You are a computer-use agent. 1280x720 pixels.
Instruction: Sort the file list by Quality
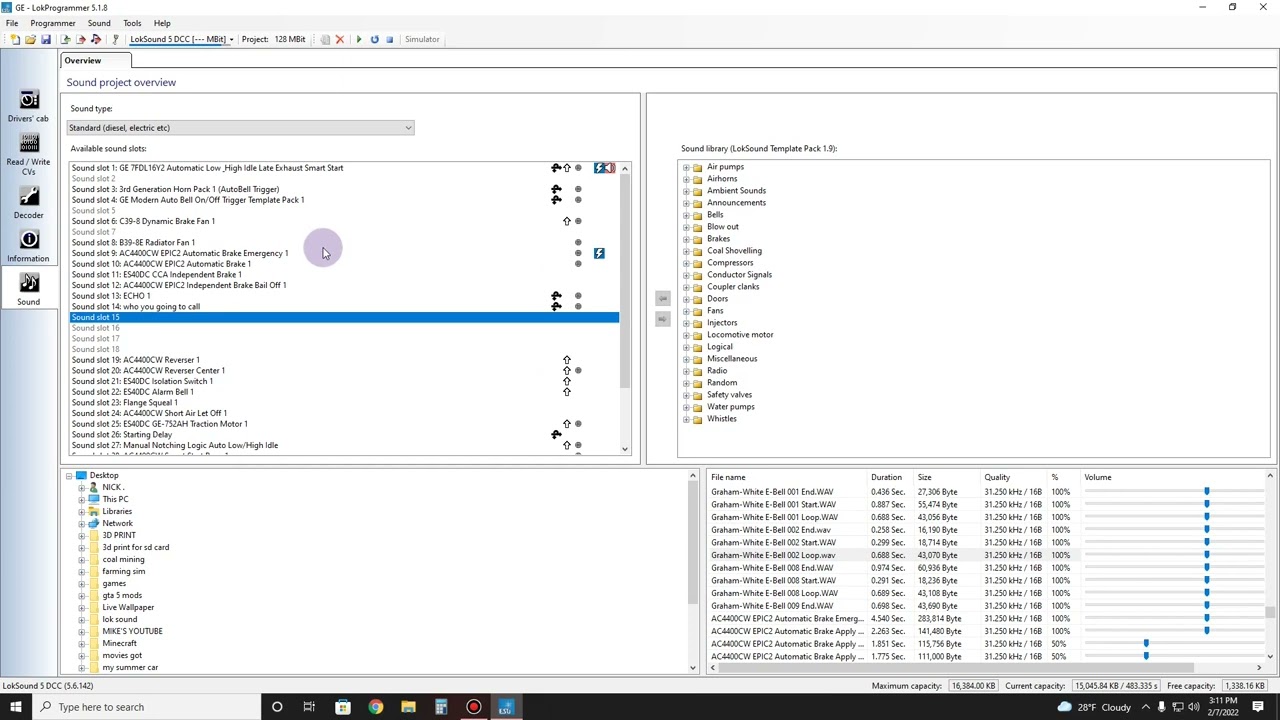click(1014, 477)
